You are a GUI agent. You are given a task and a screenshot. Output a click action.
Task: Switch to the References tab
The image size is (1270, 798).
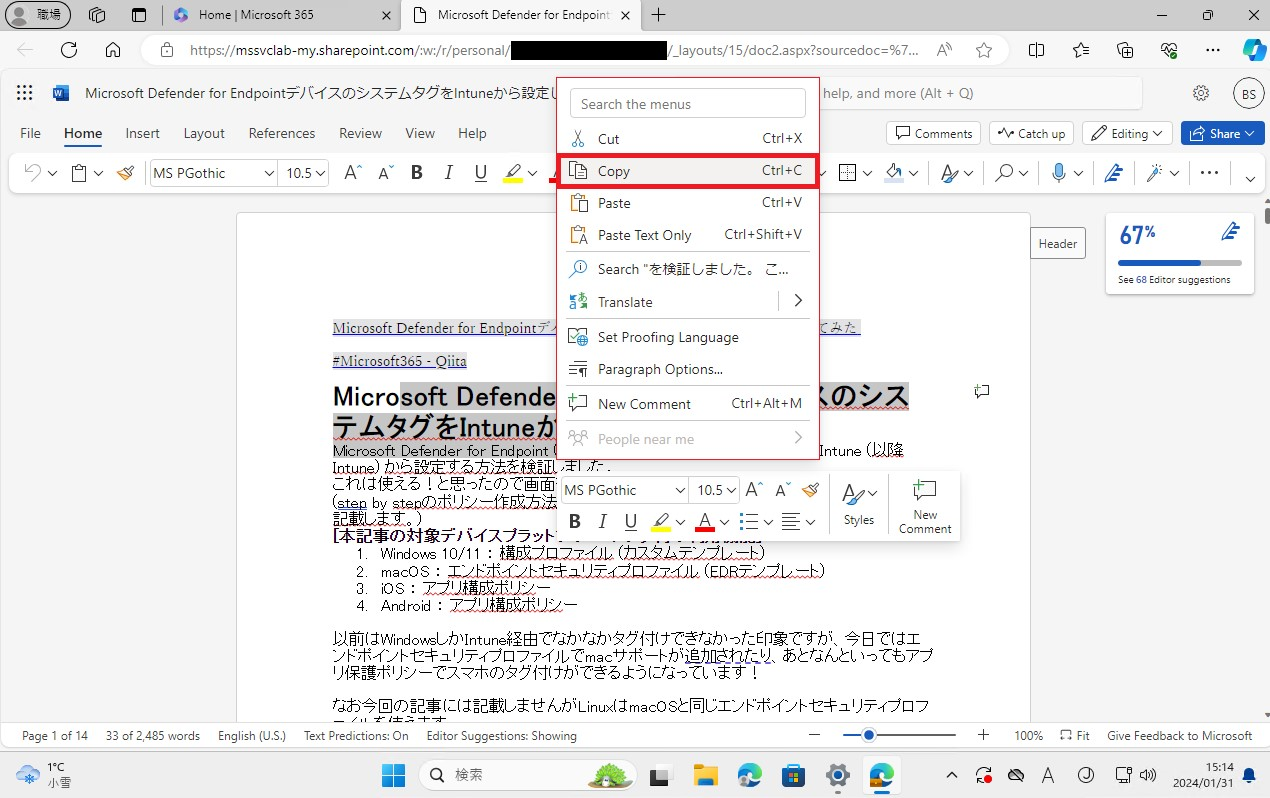tap(282, 133)
